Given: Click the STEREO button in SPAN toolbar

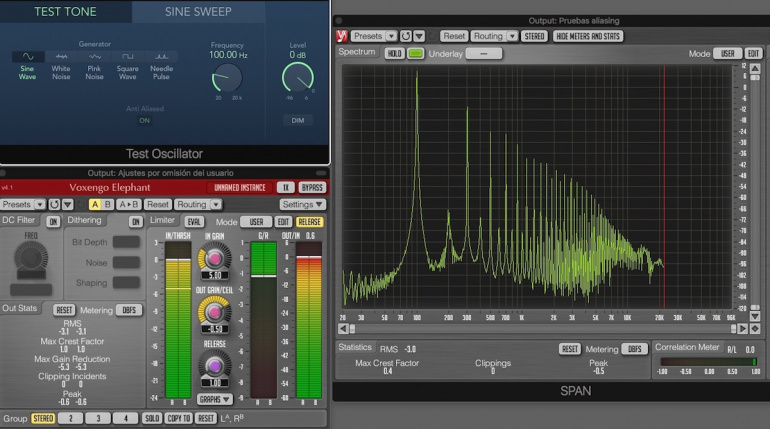Looking at the screenshot, I should coord(534,36).
